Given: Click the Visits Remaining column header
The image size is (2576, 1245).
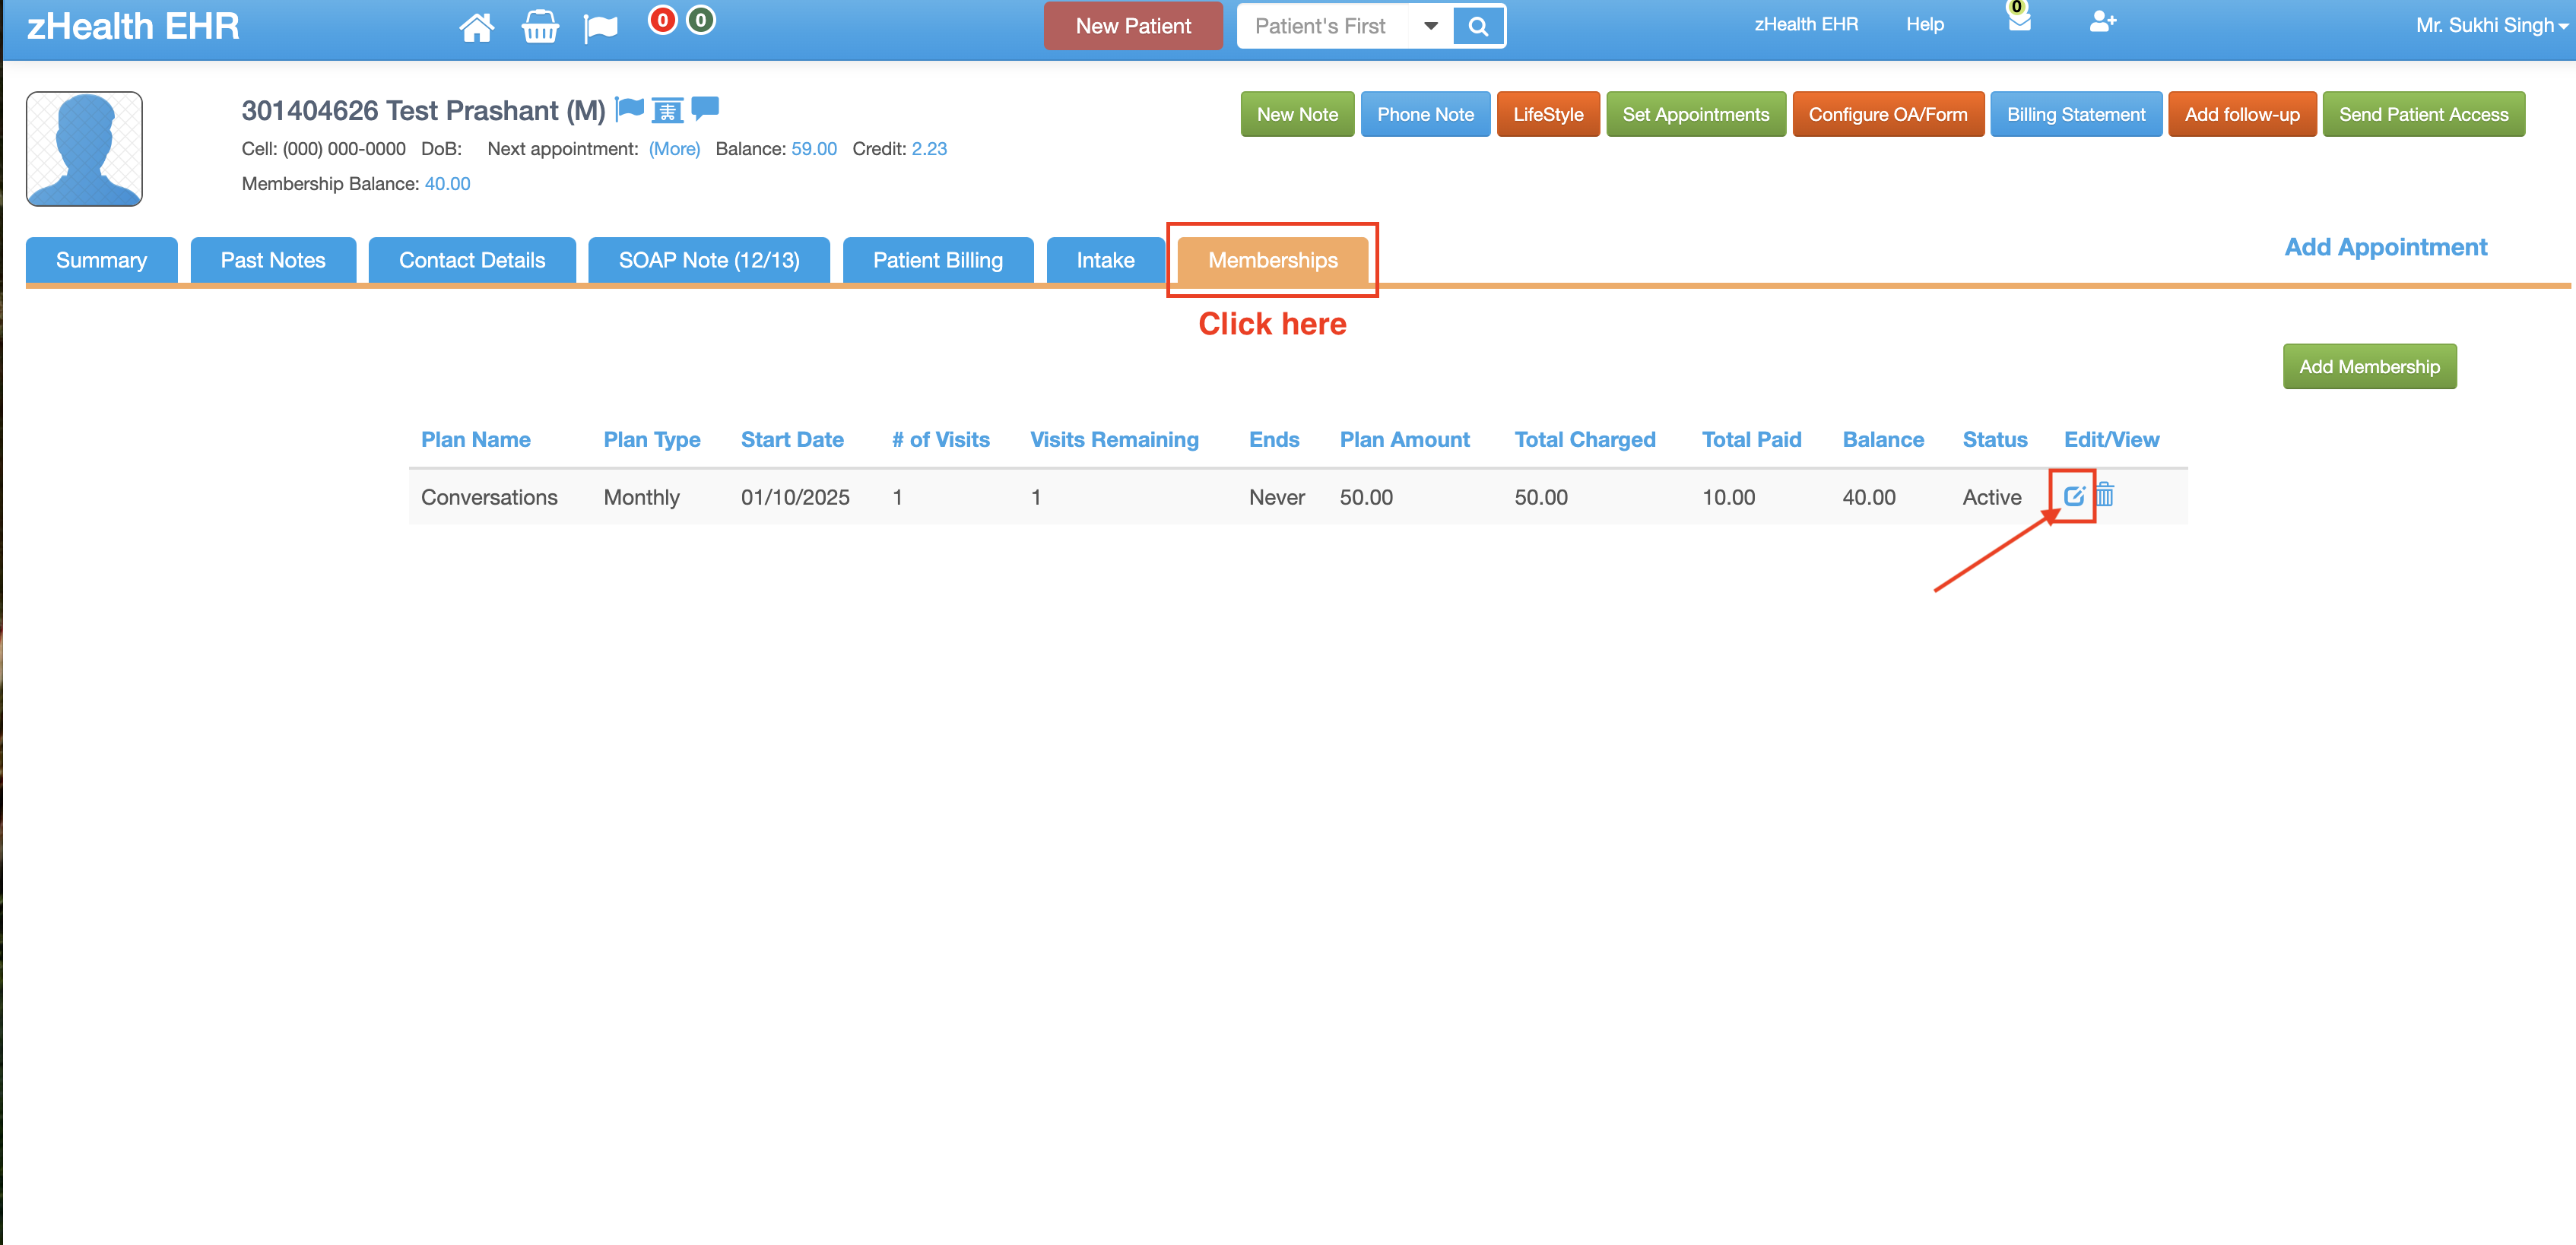Looking at the screenshot, I should 1114,440.
